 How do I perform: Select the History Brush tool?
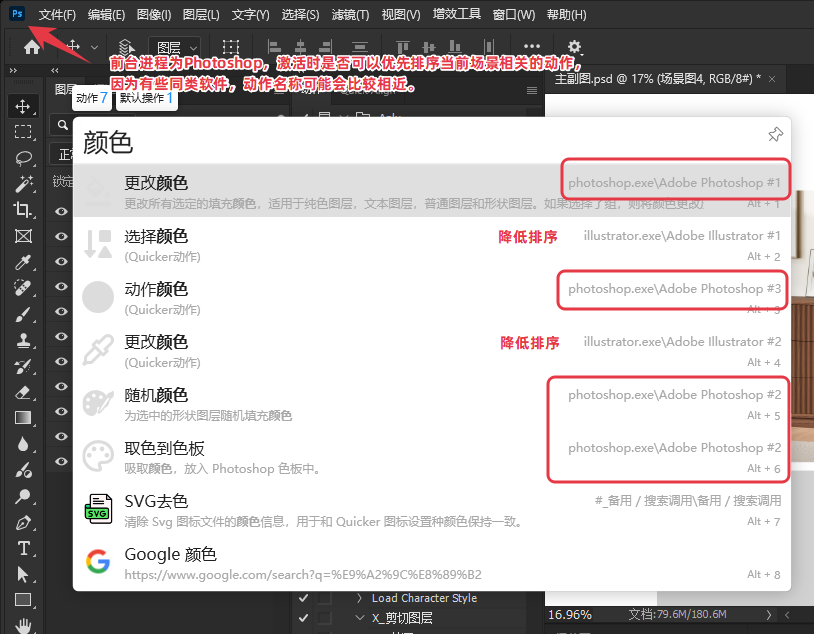[23, 366]
